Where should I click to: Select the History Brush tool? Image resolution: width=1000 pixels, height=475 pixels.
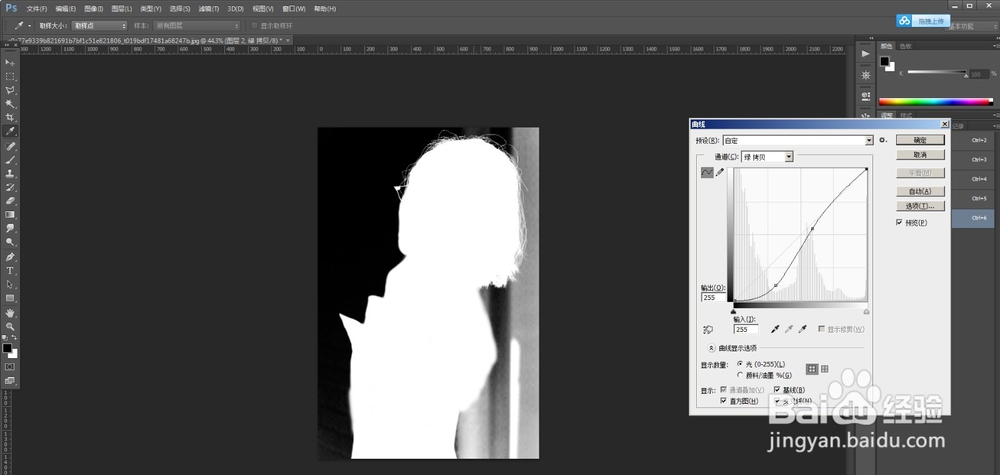[x=10, y=187]
